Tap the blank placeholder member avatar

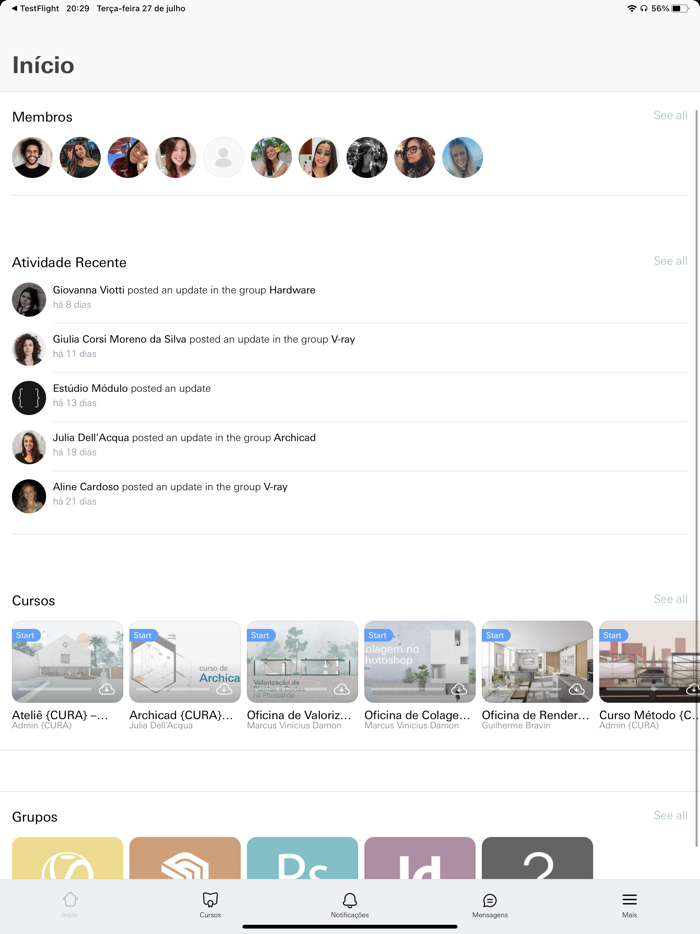pyautogui.click(x=223, y=157)
